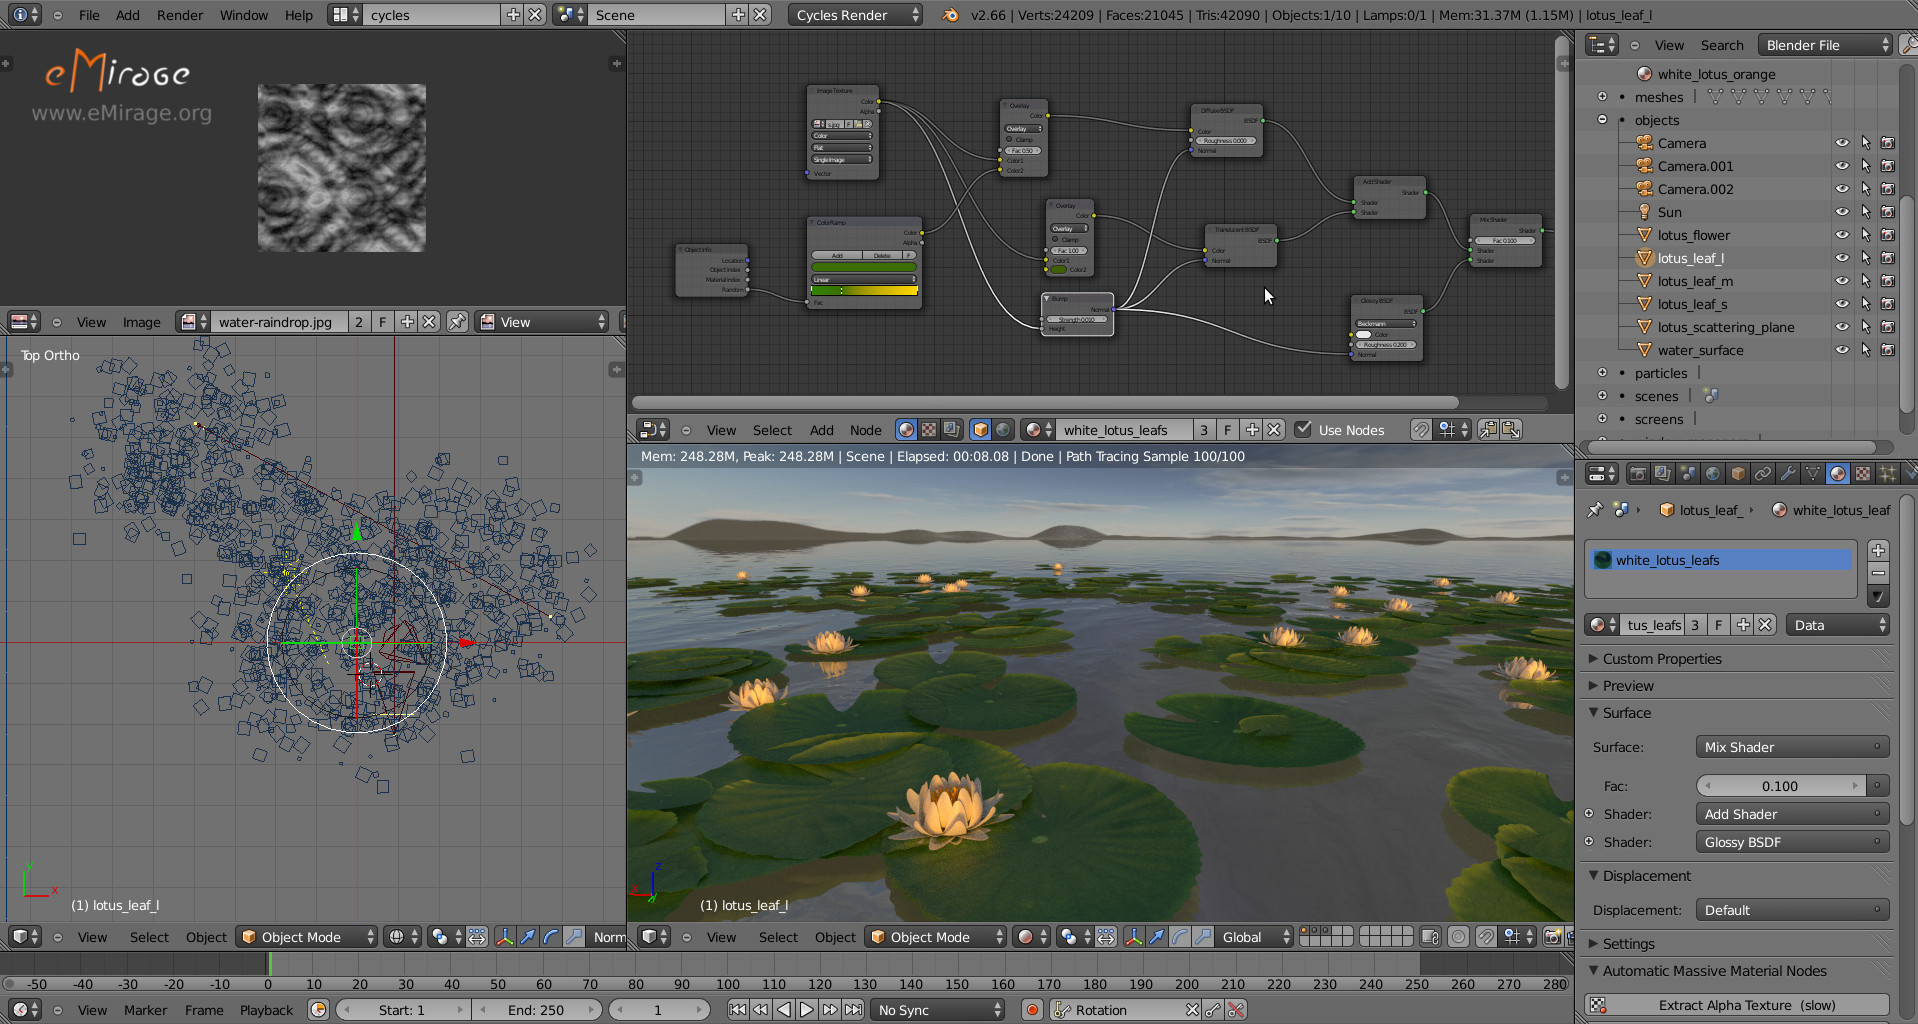Choose Object shader nodes cube icon
The height and width of the screenshot is (1024, 1918).
(x=980, y=430)
